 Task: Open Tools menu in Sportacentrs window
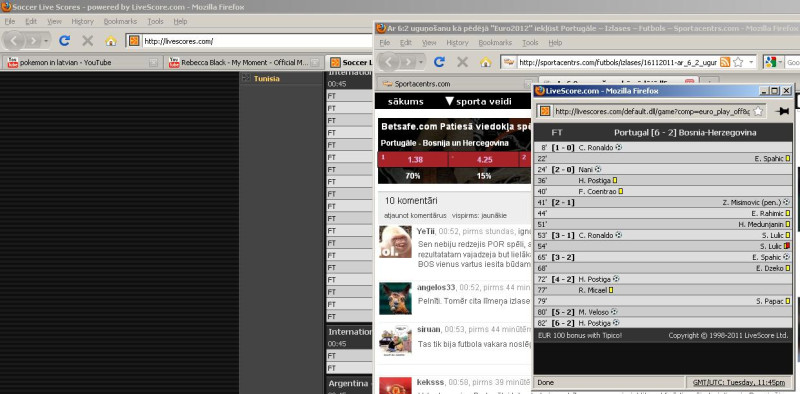point(531,43)
